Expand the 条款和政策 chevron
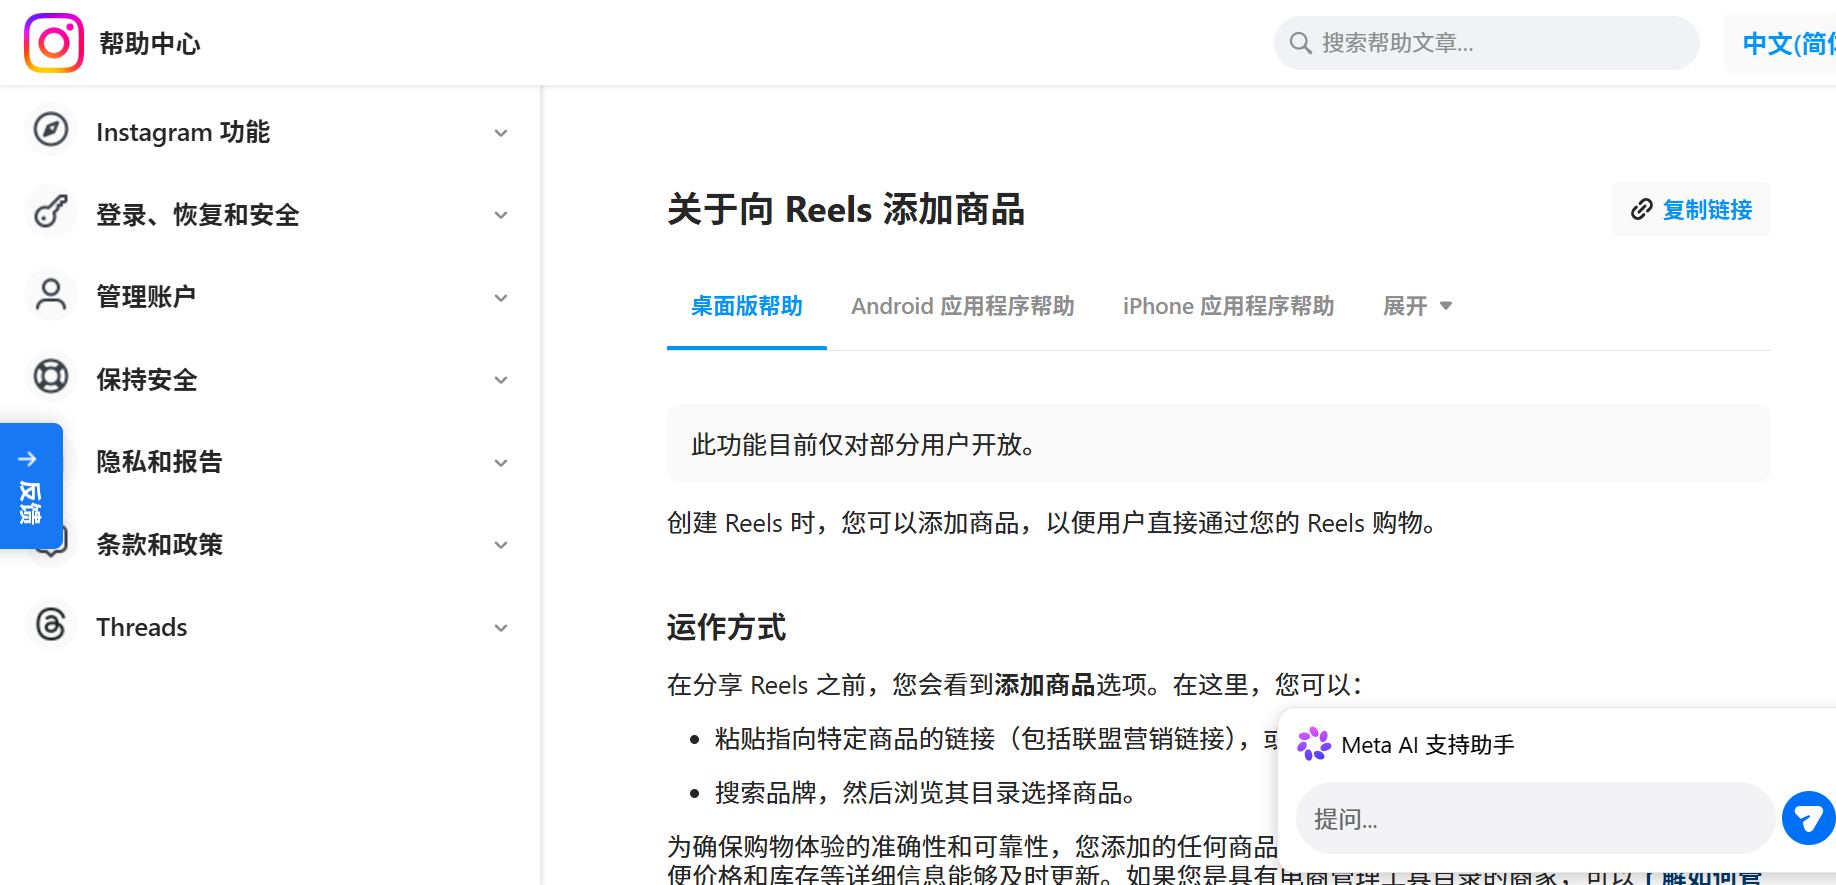1836x885 pixels. 501,545
